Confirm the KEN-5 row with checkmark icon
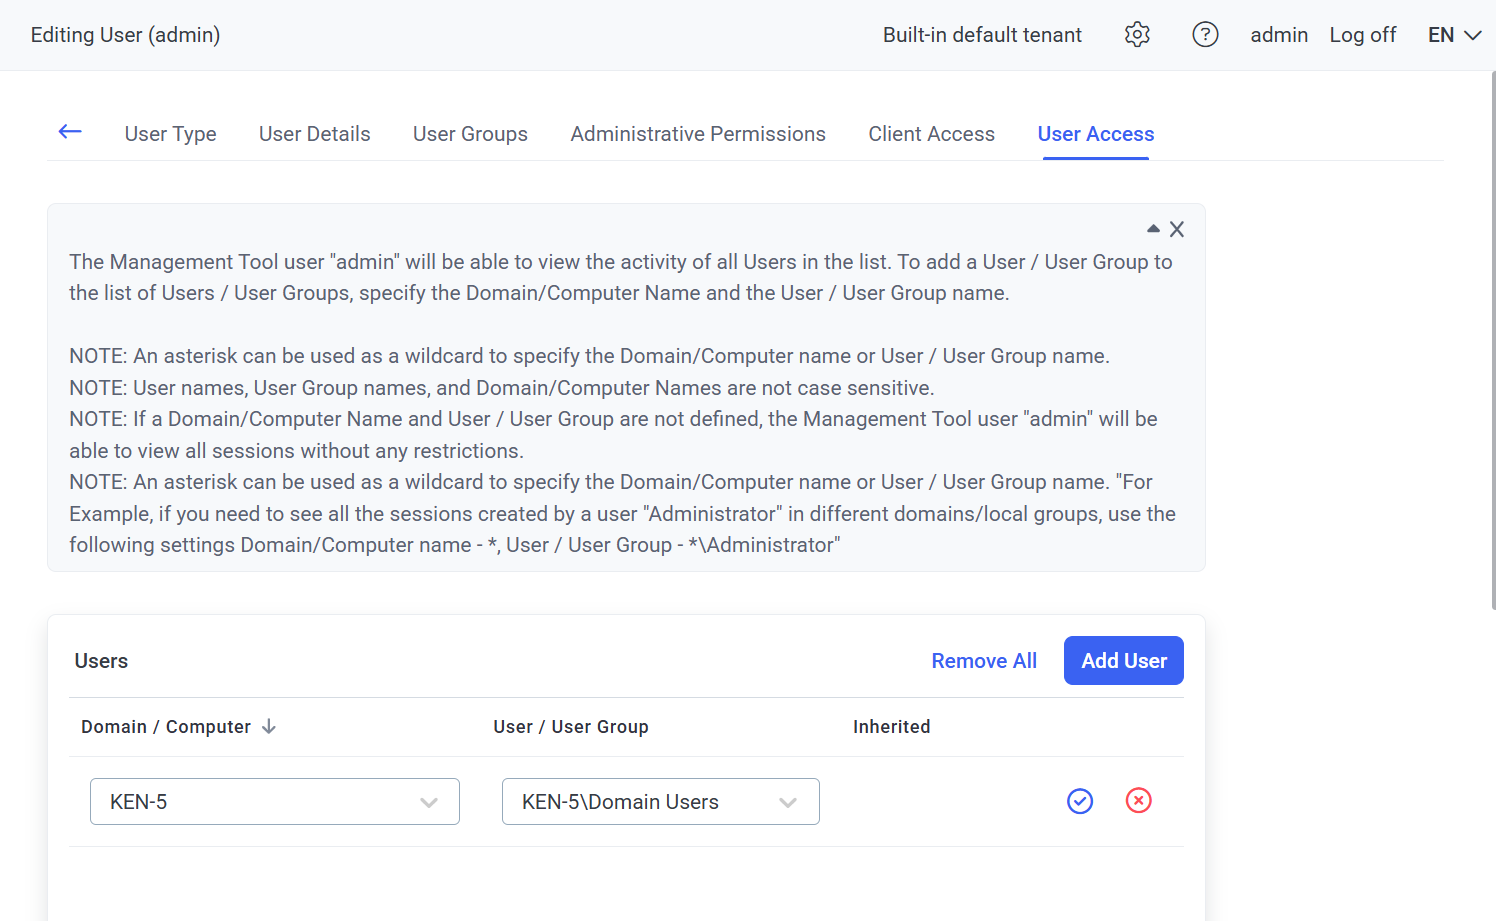Viewport: 1496px width, 921px height. coord(1080,801)
